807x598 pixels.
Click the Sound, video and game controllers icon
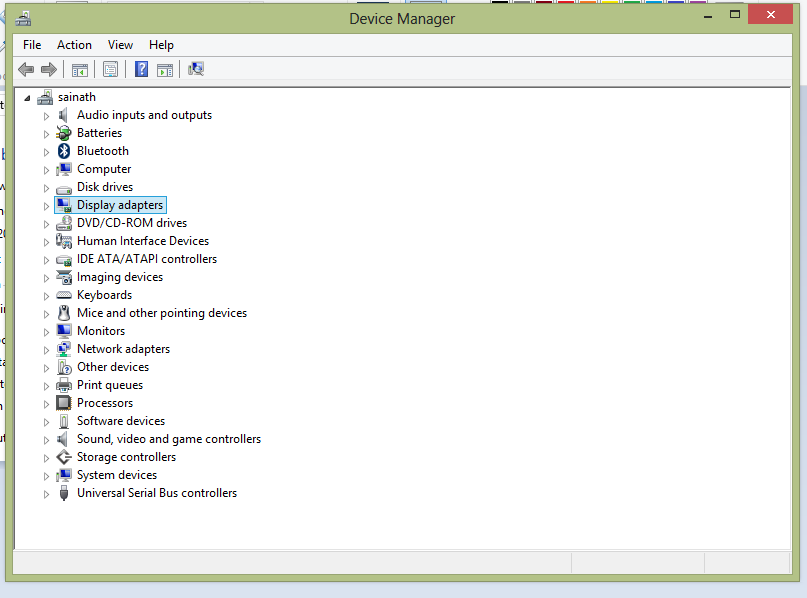pyautogui.click(x=63, y=439)
